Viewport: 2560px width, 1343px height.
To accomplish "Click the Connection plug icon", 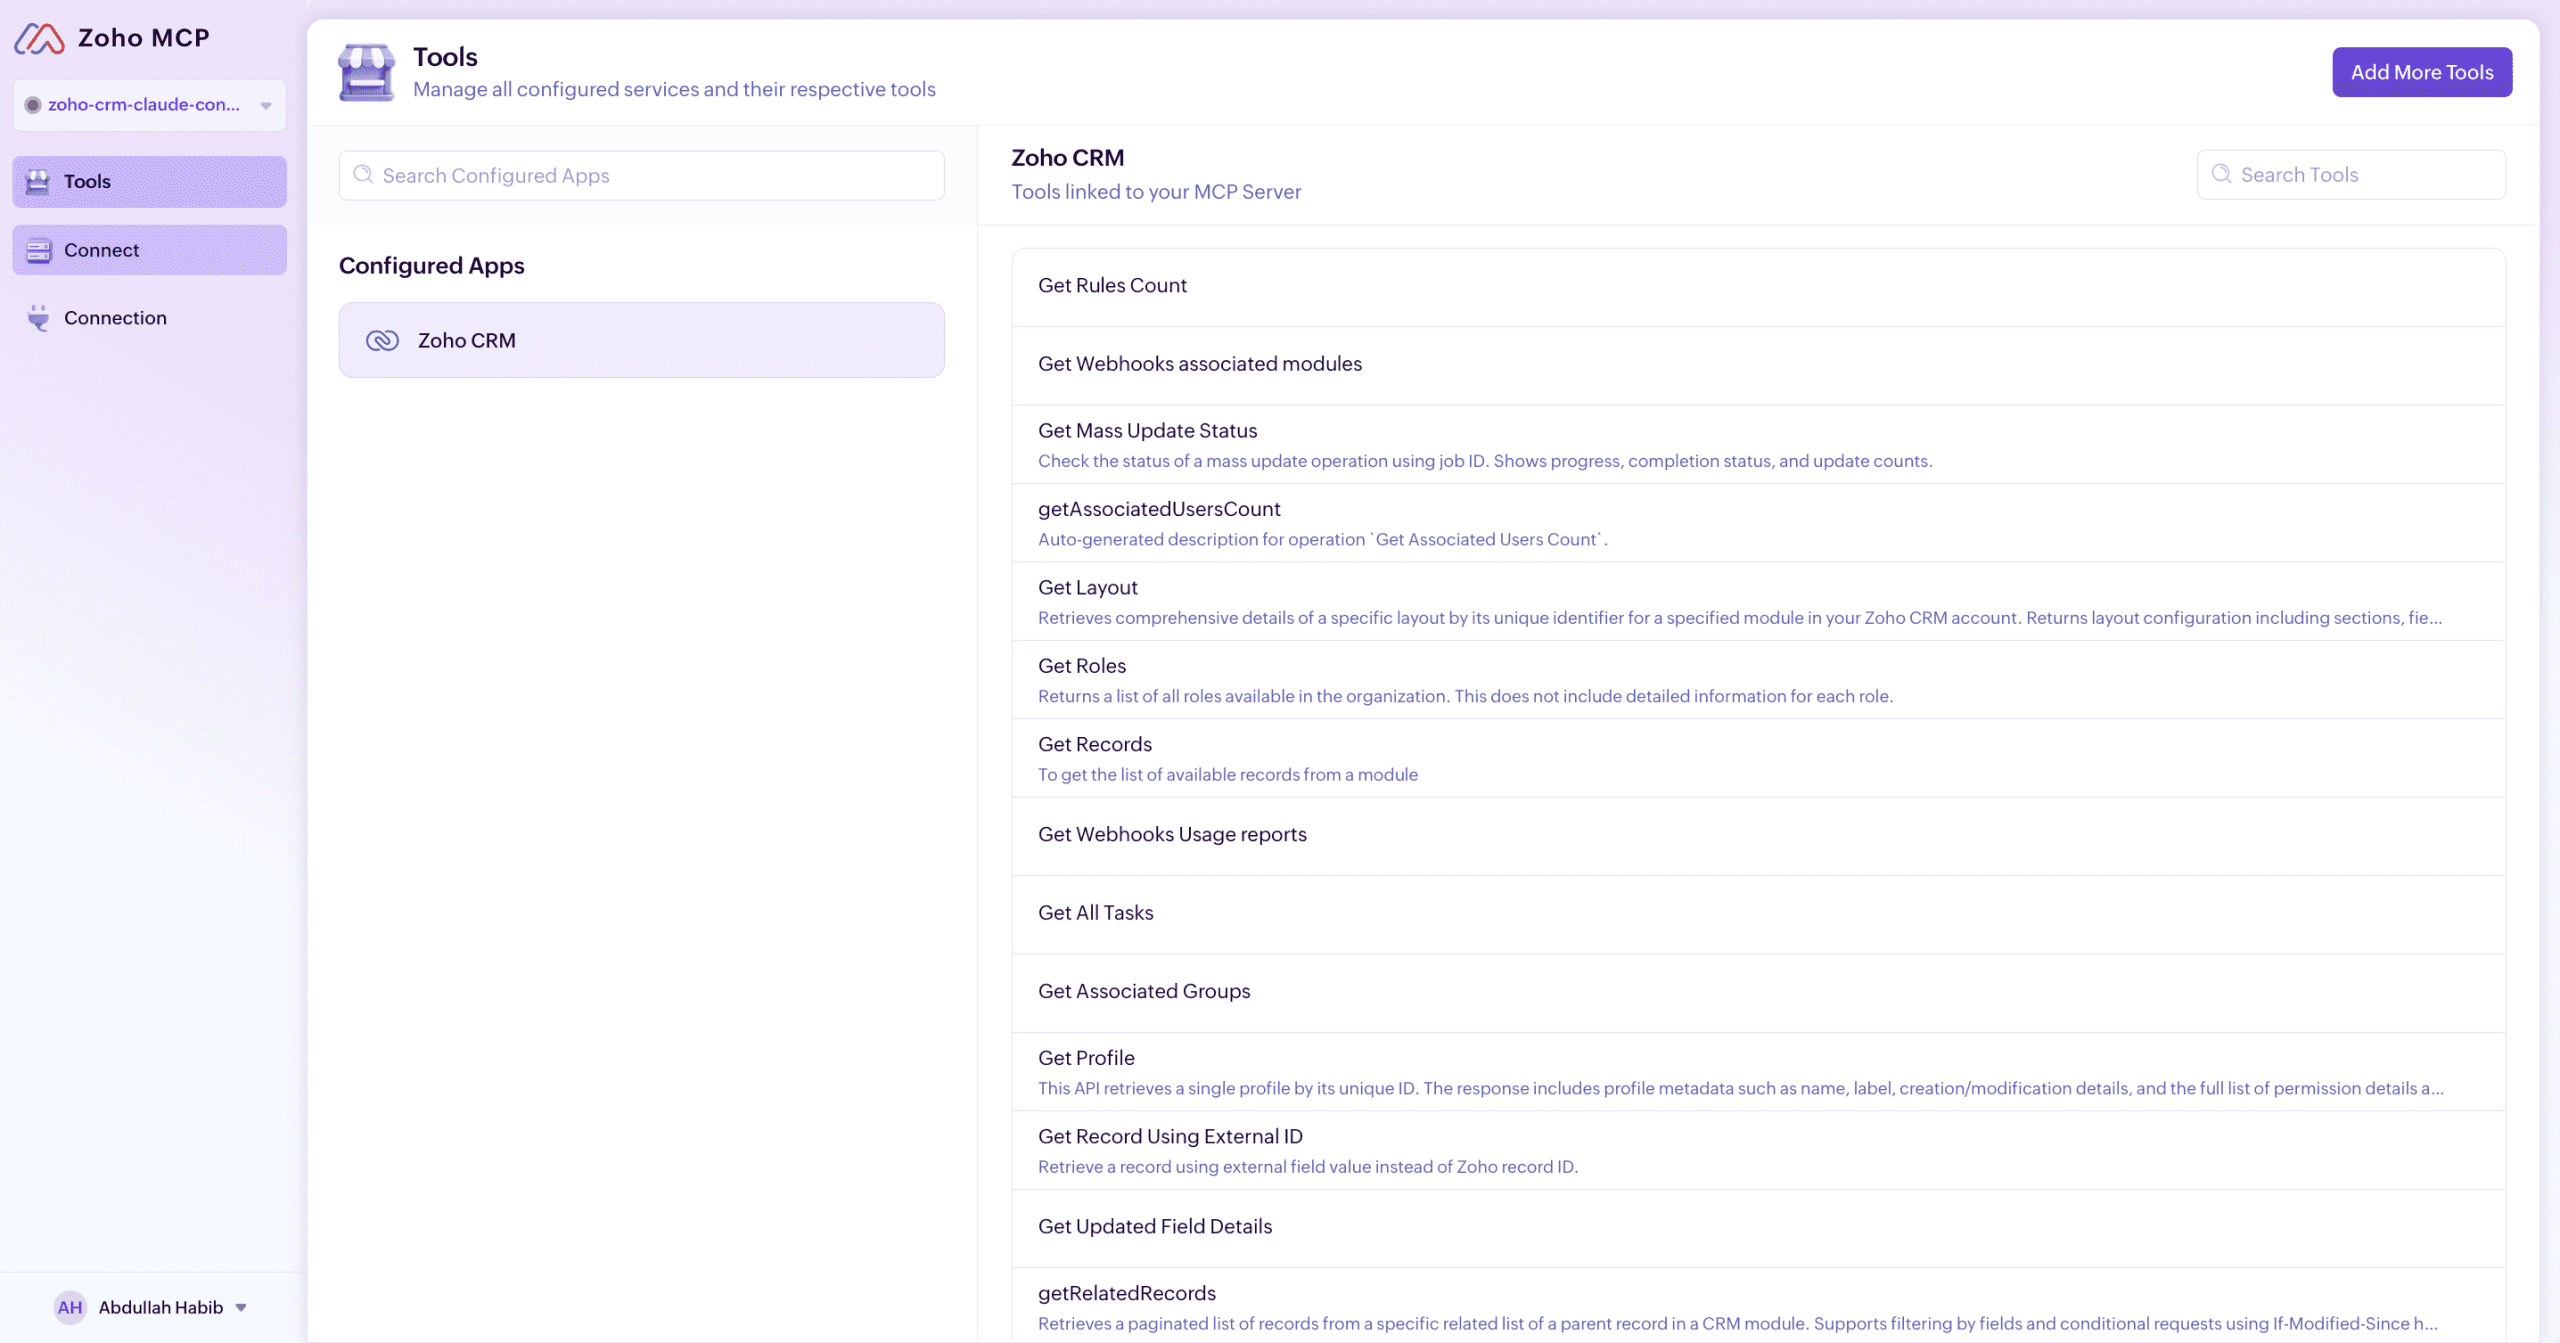I will pyautogui.click(x=38, y=317).
